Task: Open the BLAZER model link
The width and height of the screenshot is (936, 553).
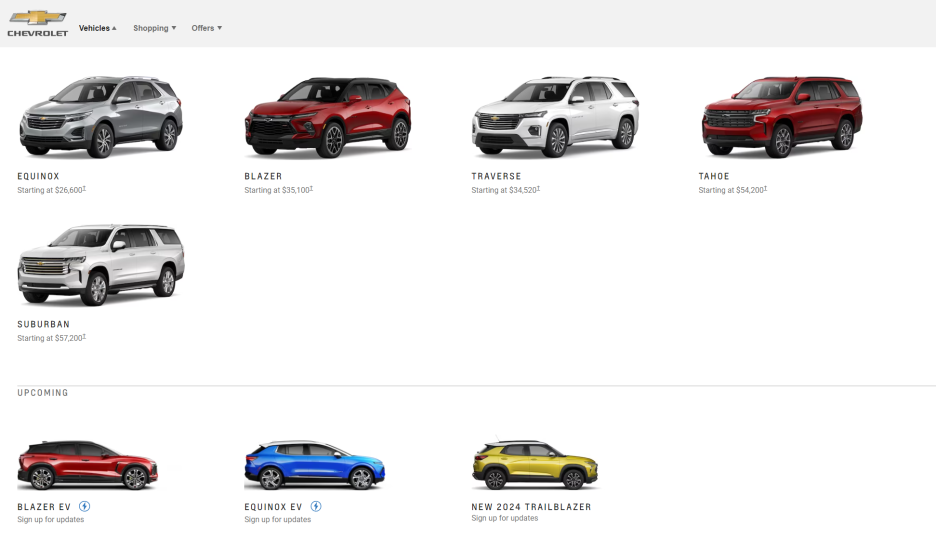Action: pos(263,176)
